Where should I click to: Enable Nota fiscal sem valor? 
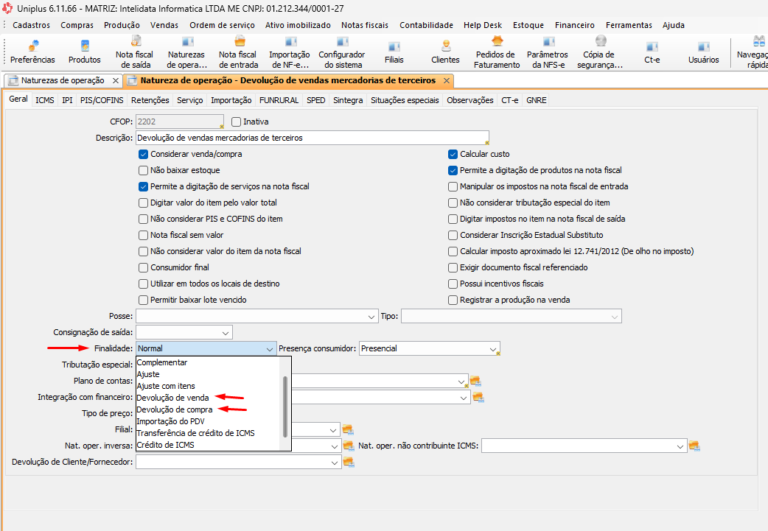143,235
